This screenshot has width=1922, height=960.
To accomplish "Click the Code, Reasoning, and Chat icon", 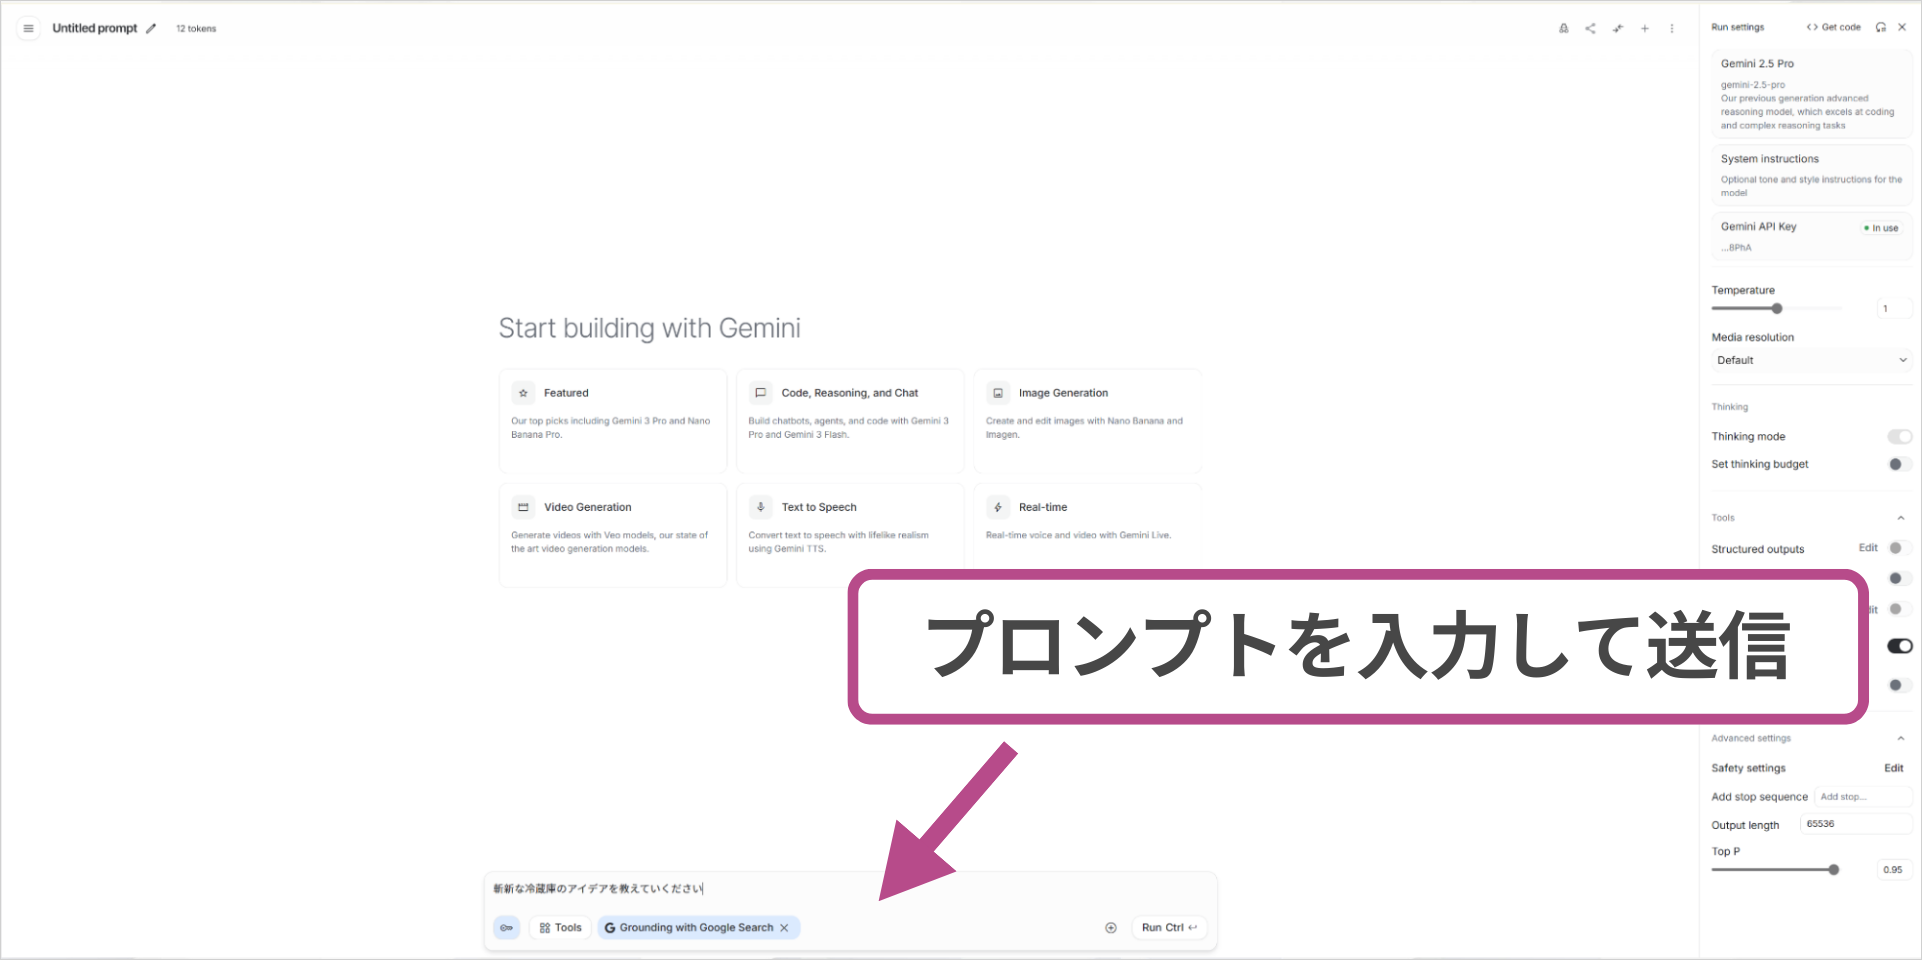I will (x=760, y=393).
